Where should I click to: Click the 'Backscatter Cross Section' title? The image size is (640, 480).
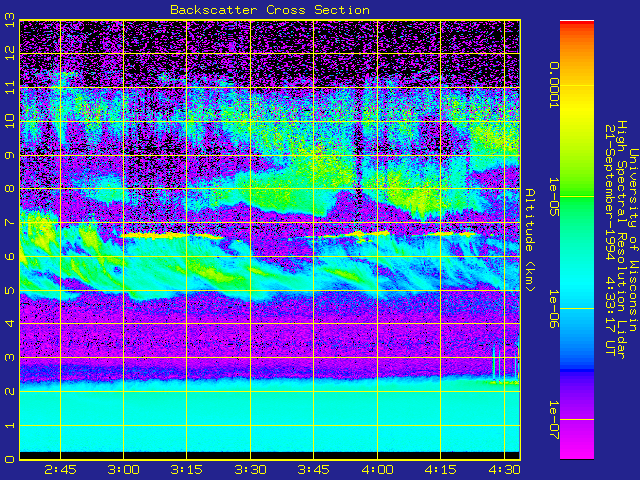(x=270, y=10)
